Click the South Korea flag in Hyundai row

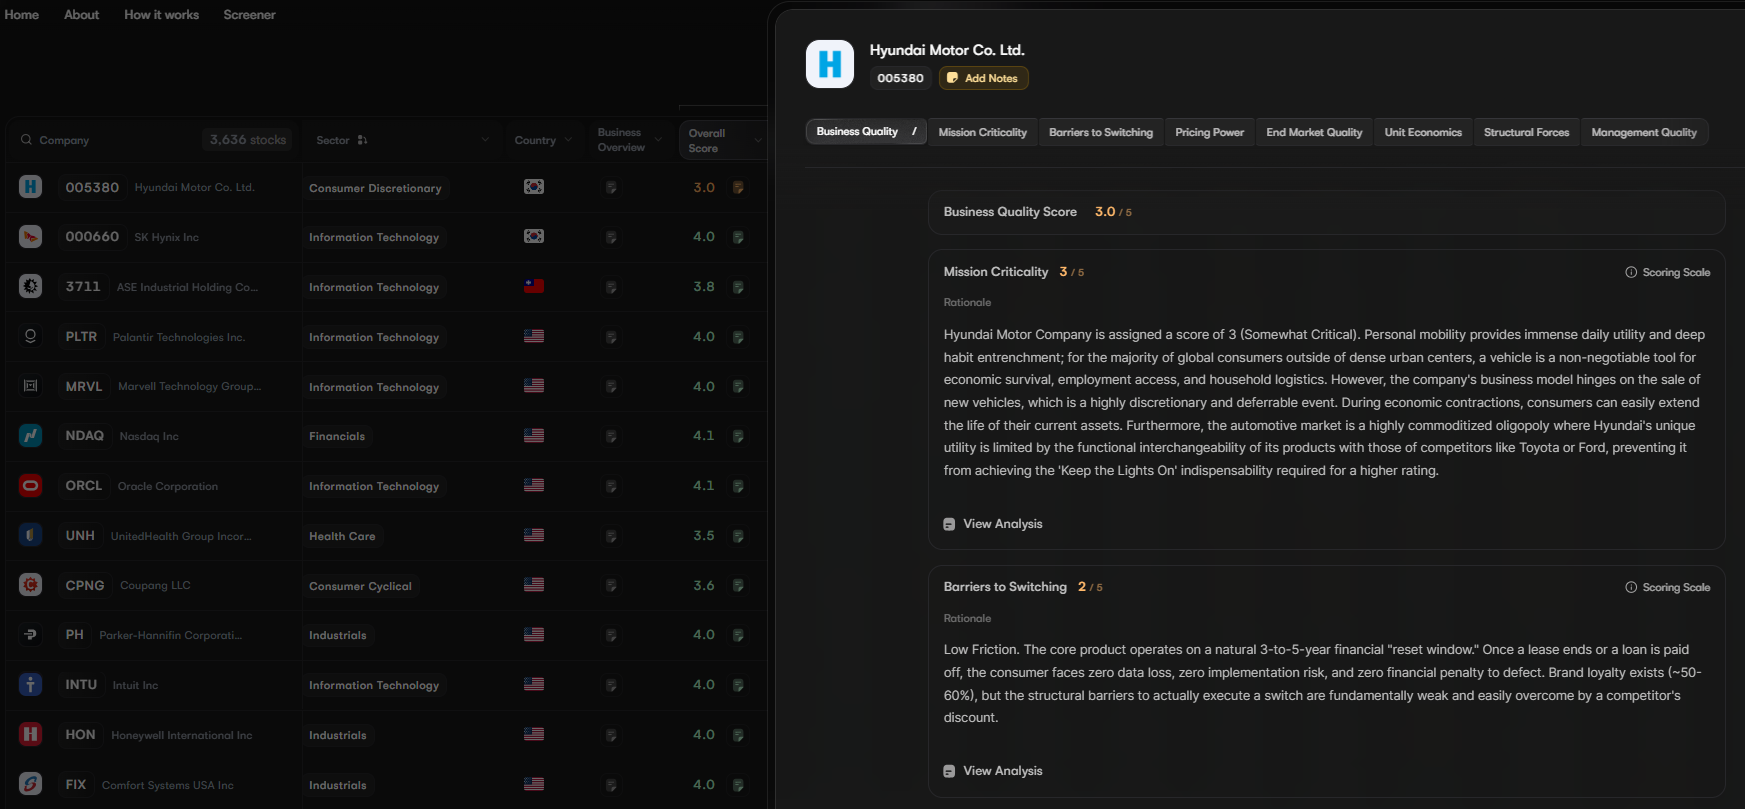click(534, 187)
